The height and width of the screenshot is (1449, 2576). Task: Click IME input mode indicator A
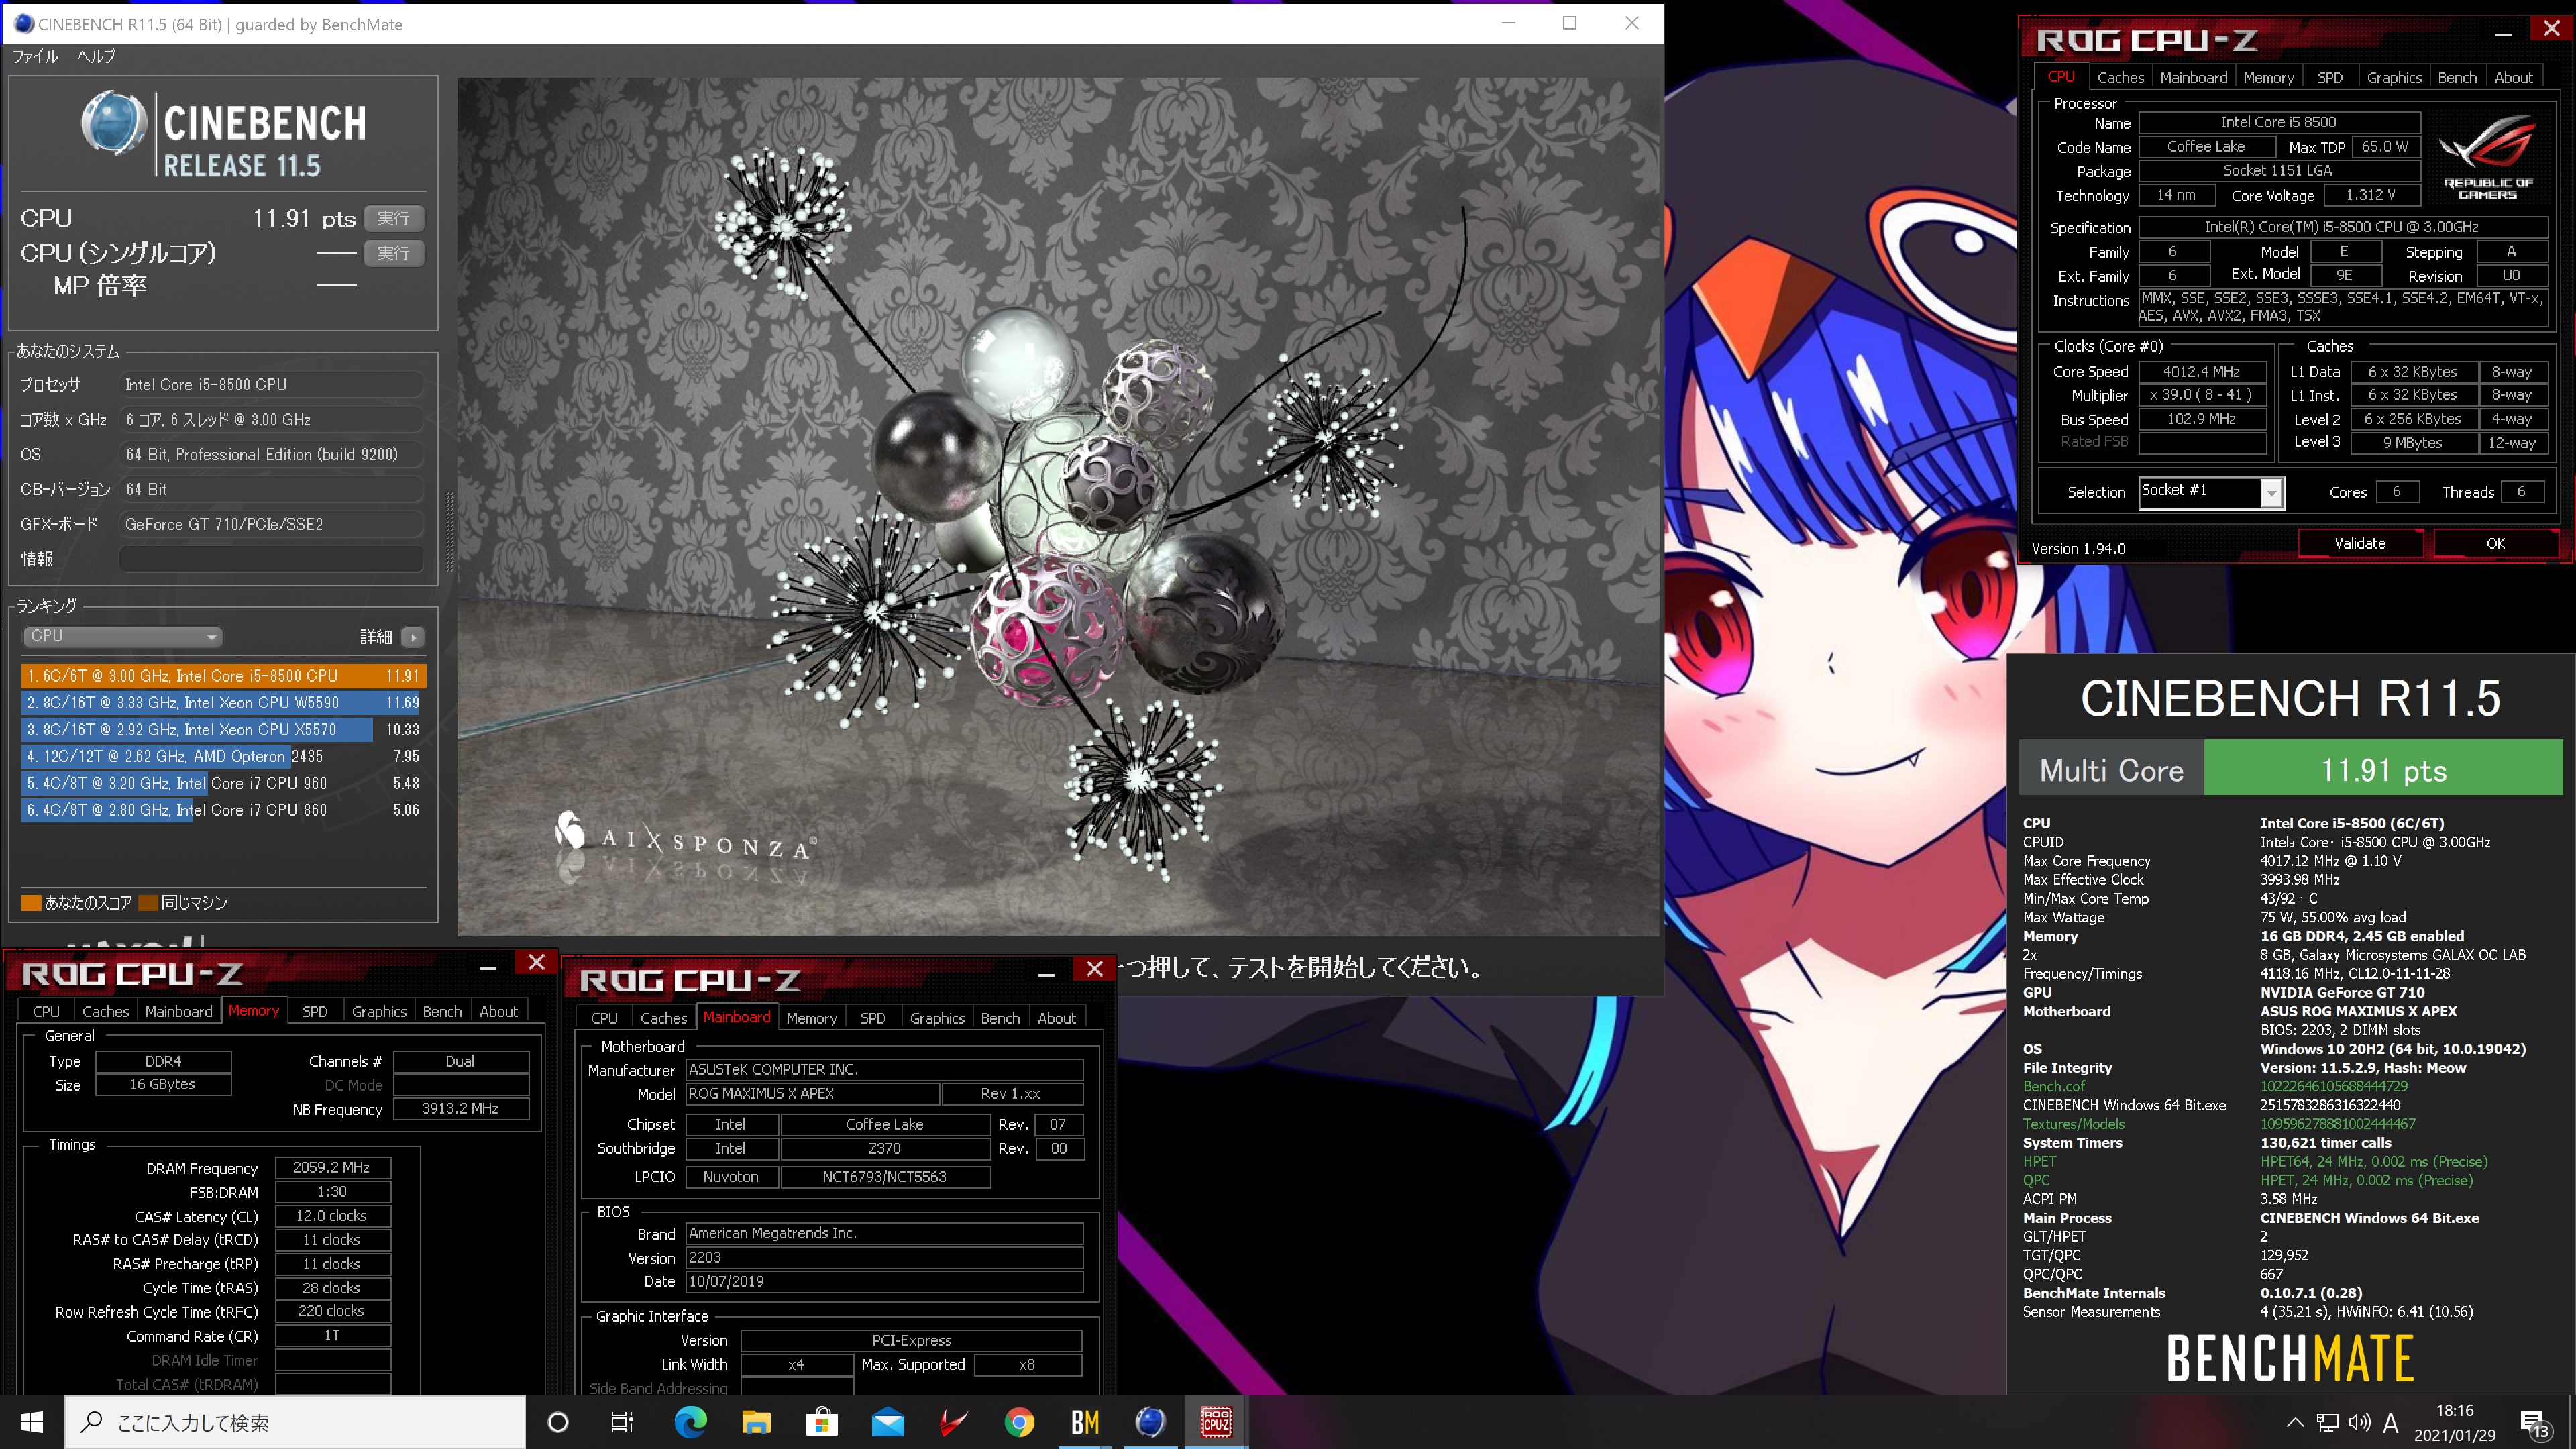2391,1422
